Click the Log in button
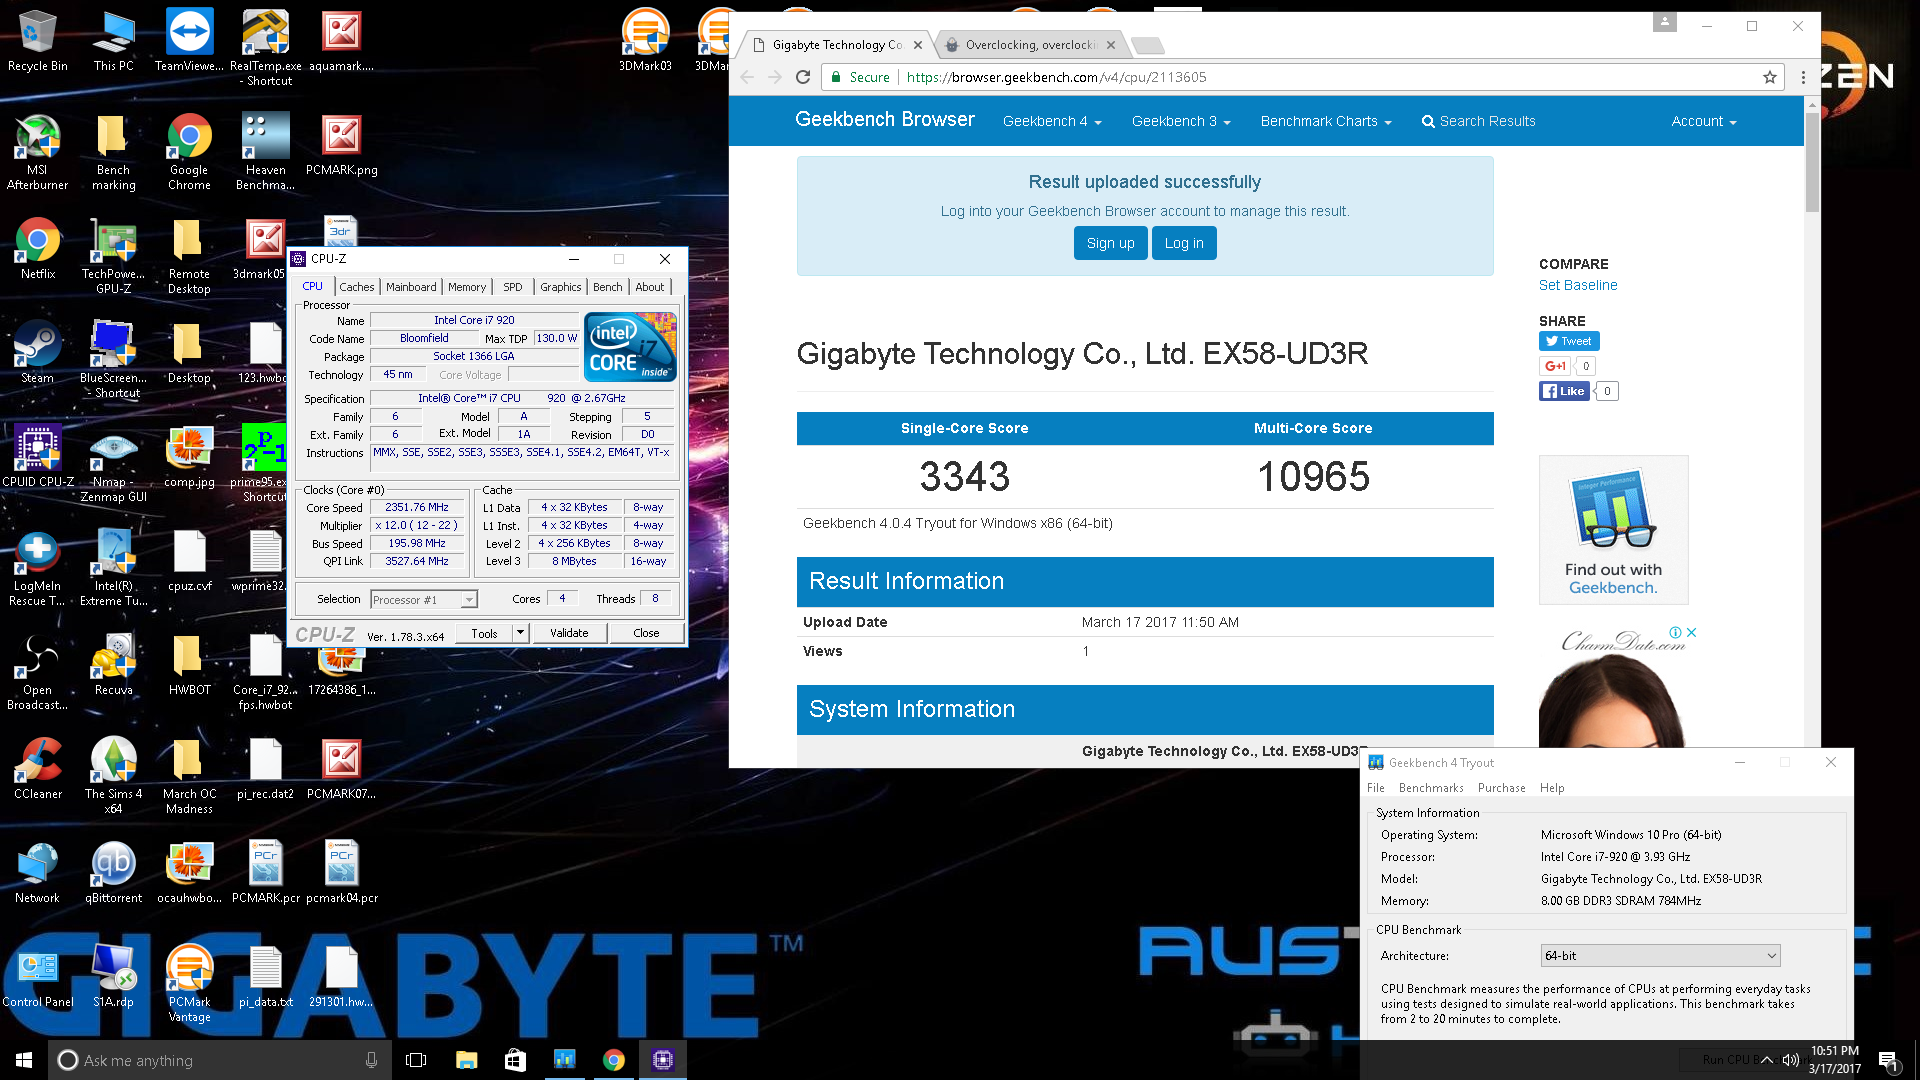This screenshot has width=1920, height=1080. click(x=1184, y=243)
